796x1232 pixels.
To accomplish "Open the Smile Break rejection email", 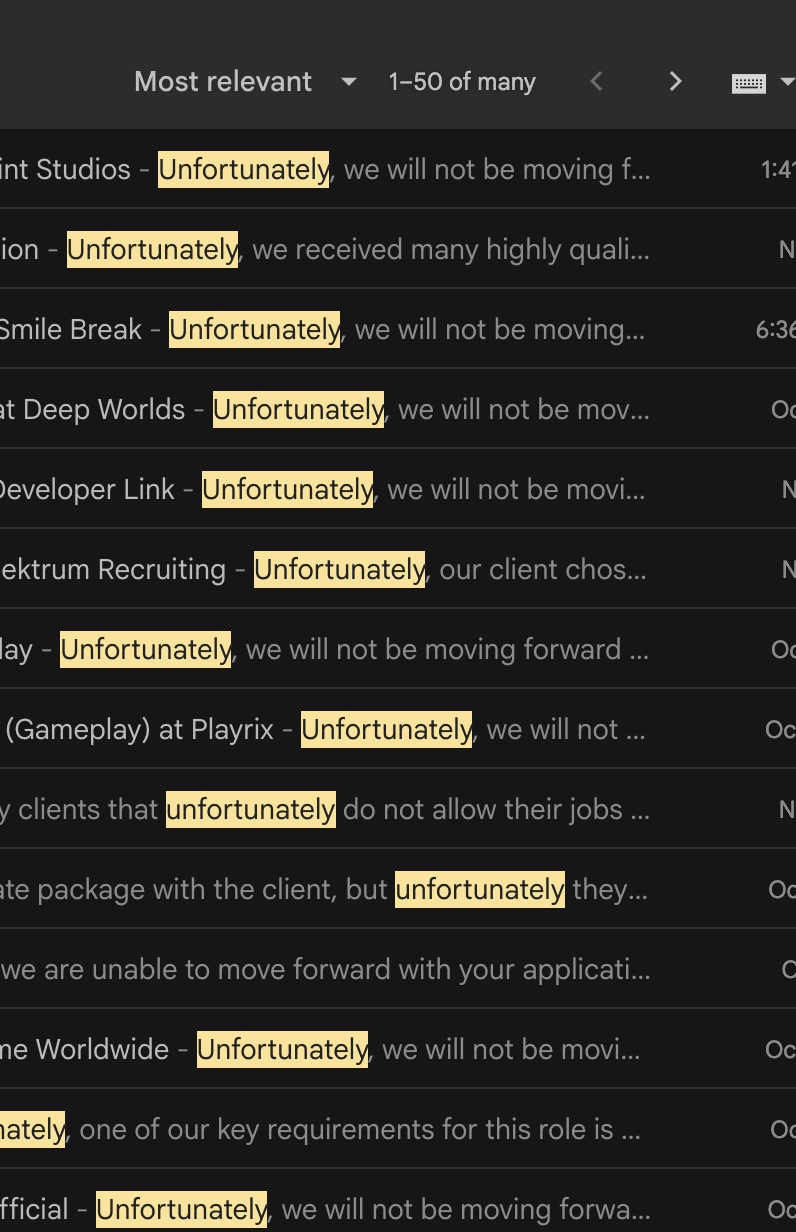I will pos(398,329).
